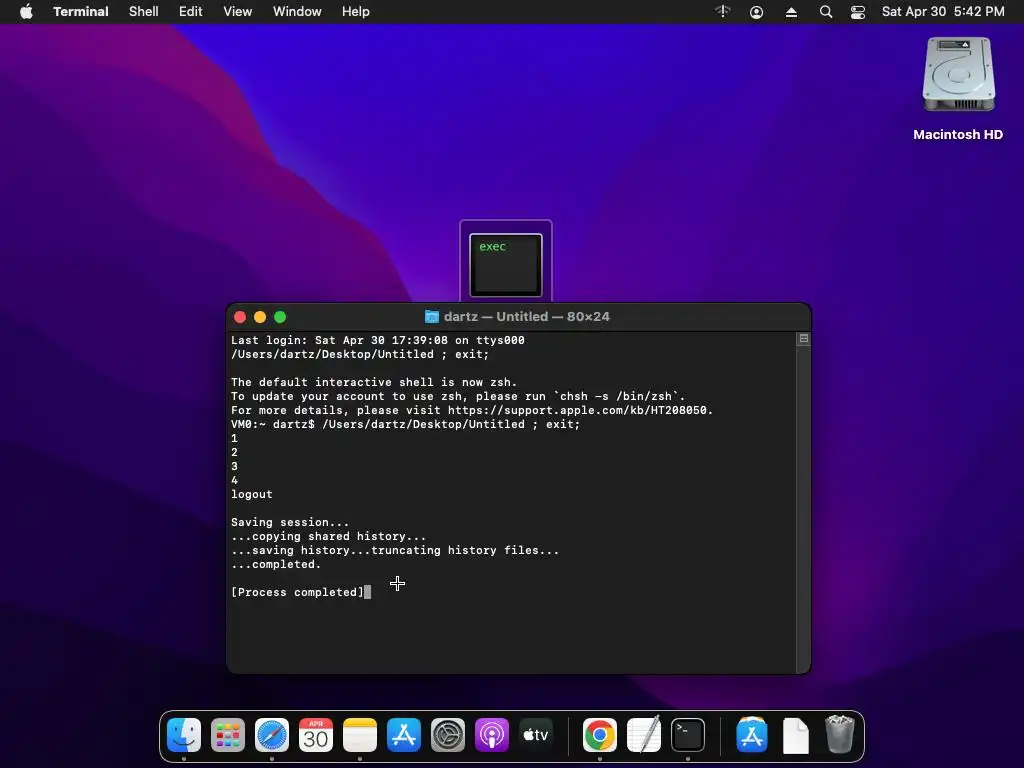
Task: Open the Shell menu
Action: click(x=144, y=12)
